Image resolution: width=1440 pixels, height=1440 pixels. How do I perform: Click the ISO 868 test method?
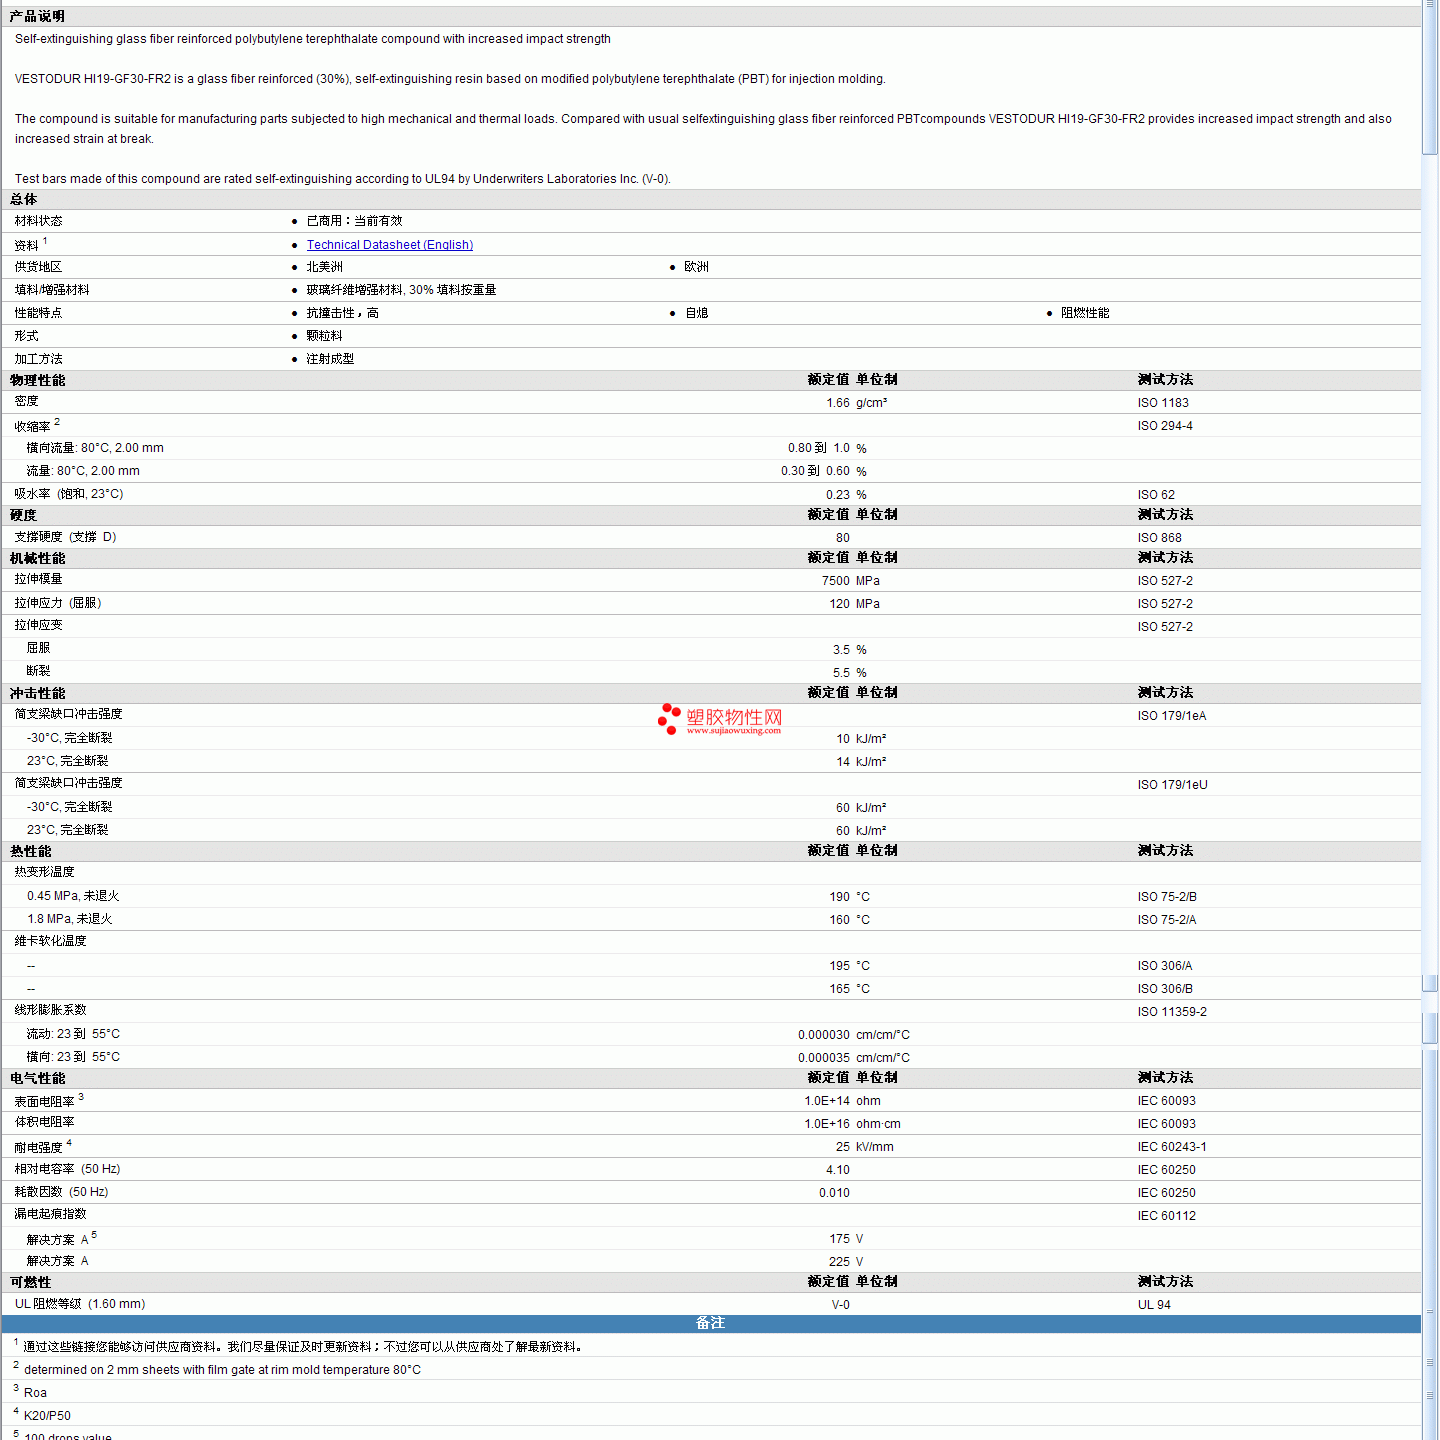pyautogui.click(x=1159, y=538)
